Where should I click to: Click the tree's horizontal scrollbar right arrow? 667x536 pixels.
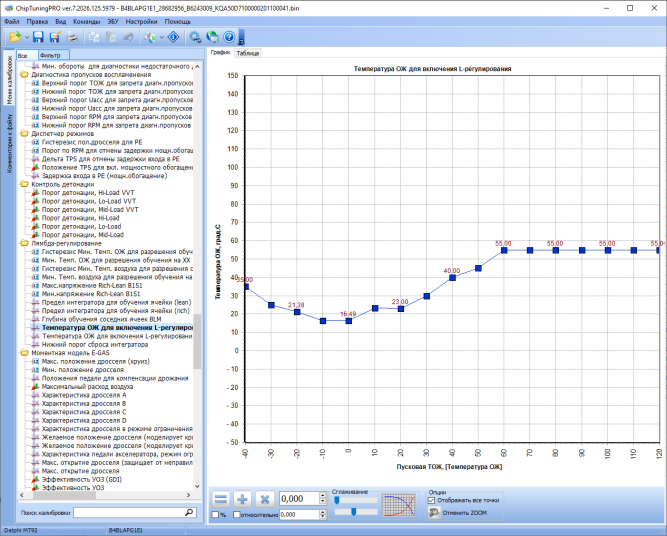[188, 495]
